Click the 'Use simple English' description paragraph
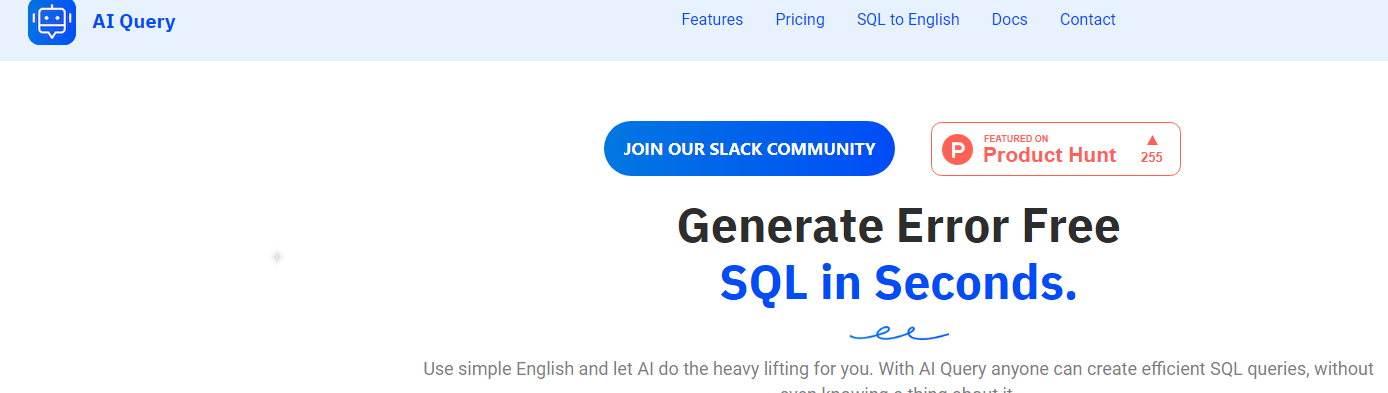This screenshot has height=393, width=1388. click(898, 377)
